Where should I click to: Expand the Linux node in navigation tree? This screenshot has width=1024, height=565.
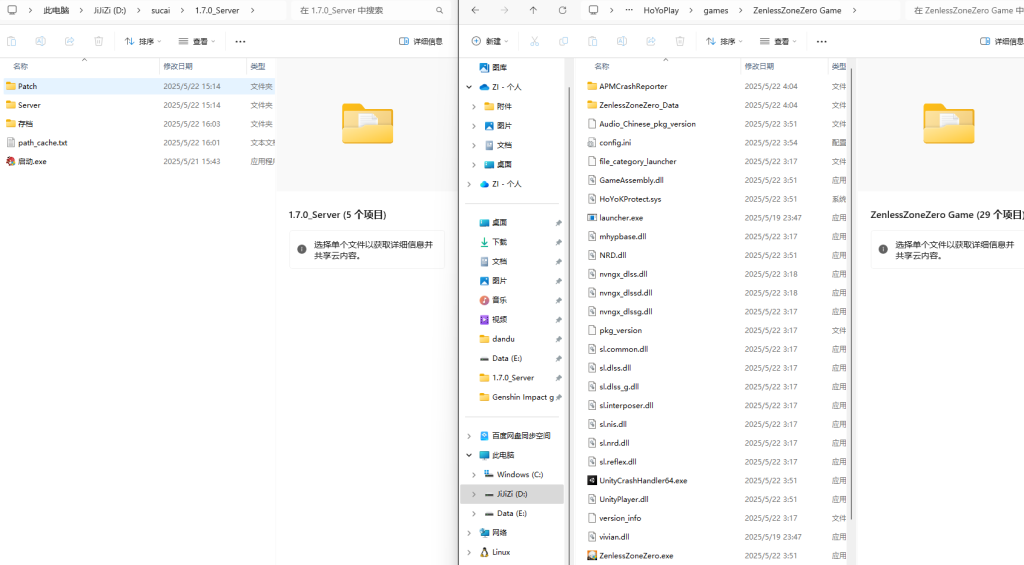(469, 553)
